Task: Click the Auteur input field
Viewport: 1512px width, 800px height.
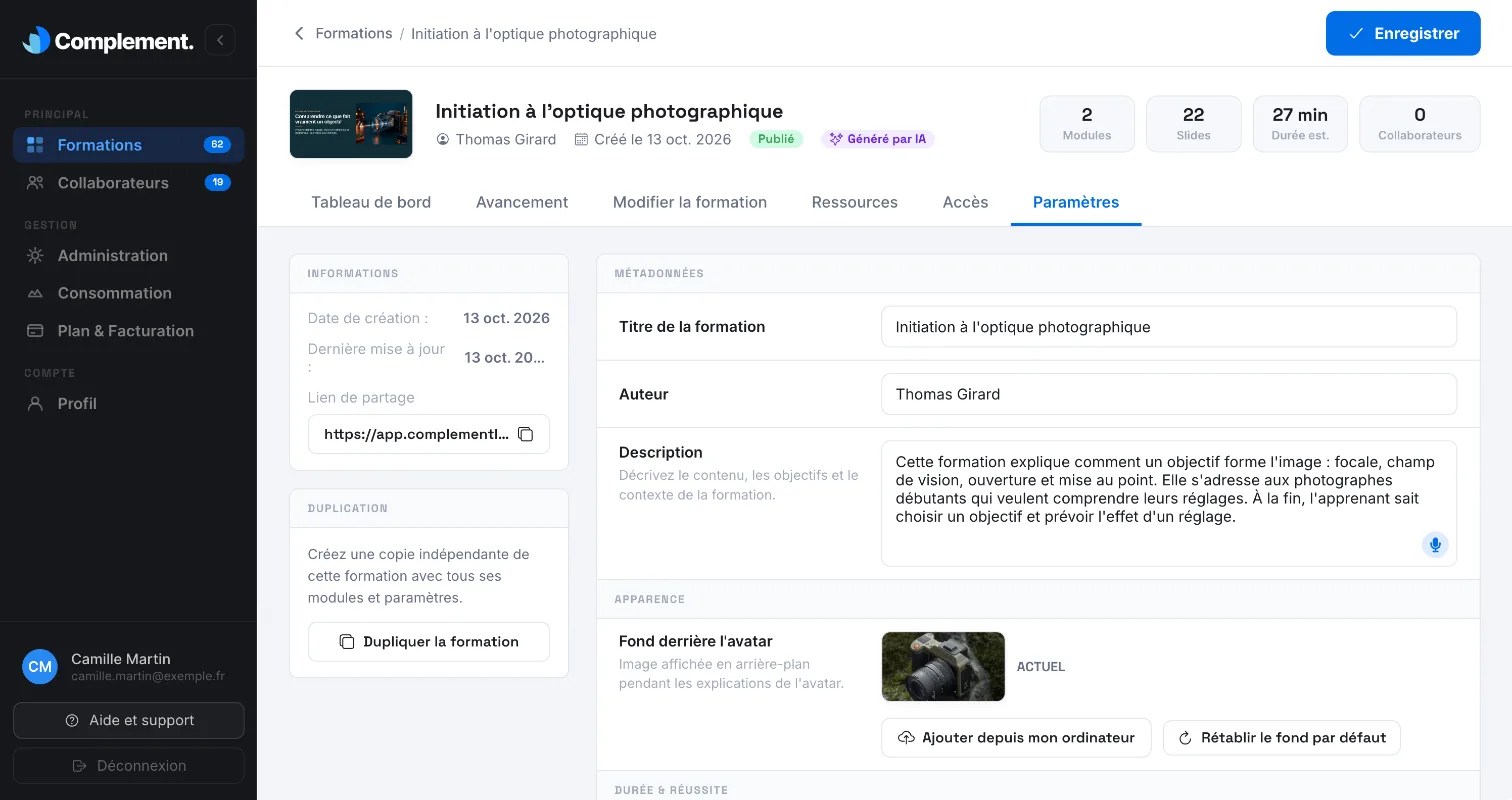Action: pos(1169,394)
